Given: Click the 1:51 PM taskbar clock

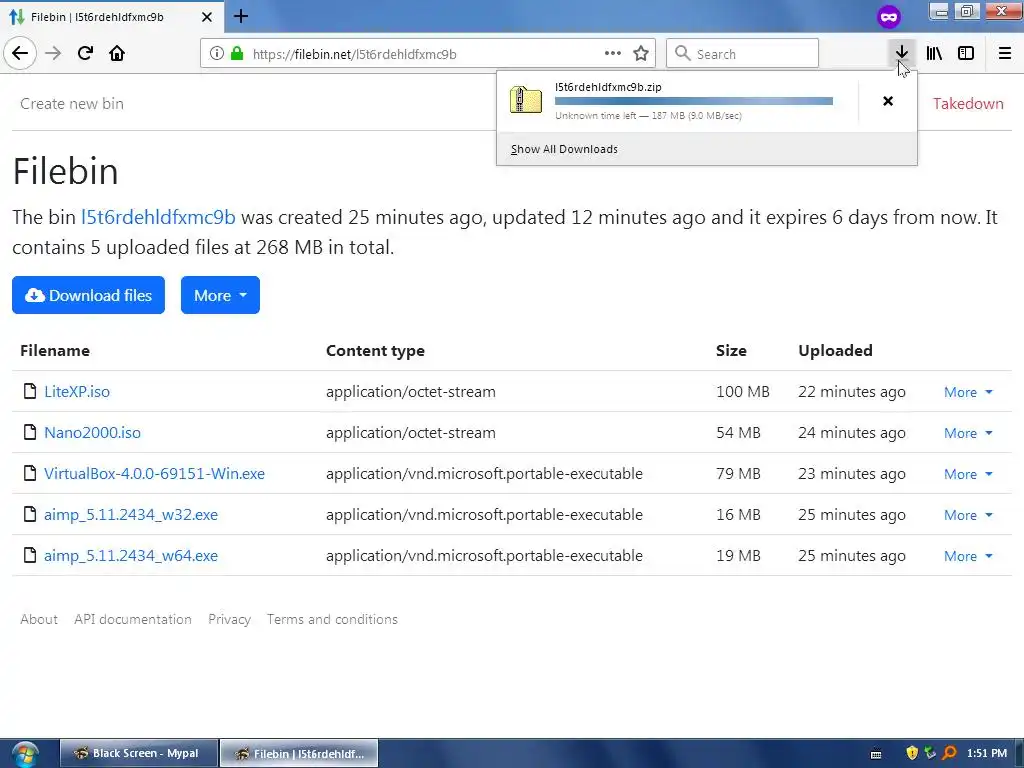Looking at the screenshot, I should click(987, 753).
